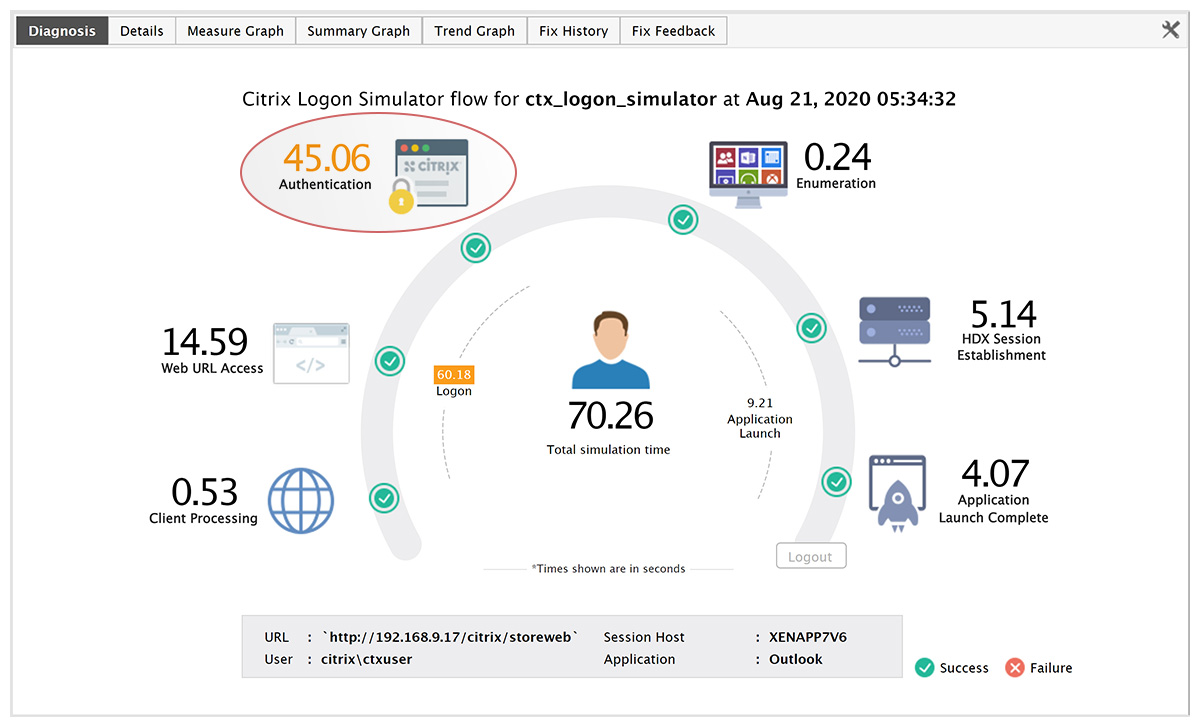Image resolution: width=1200 pixels, height=727 pixels.
Task: Click the 70.26 total simulation time
Action: (610, 415)
